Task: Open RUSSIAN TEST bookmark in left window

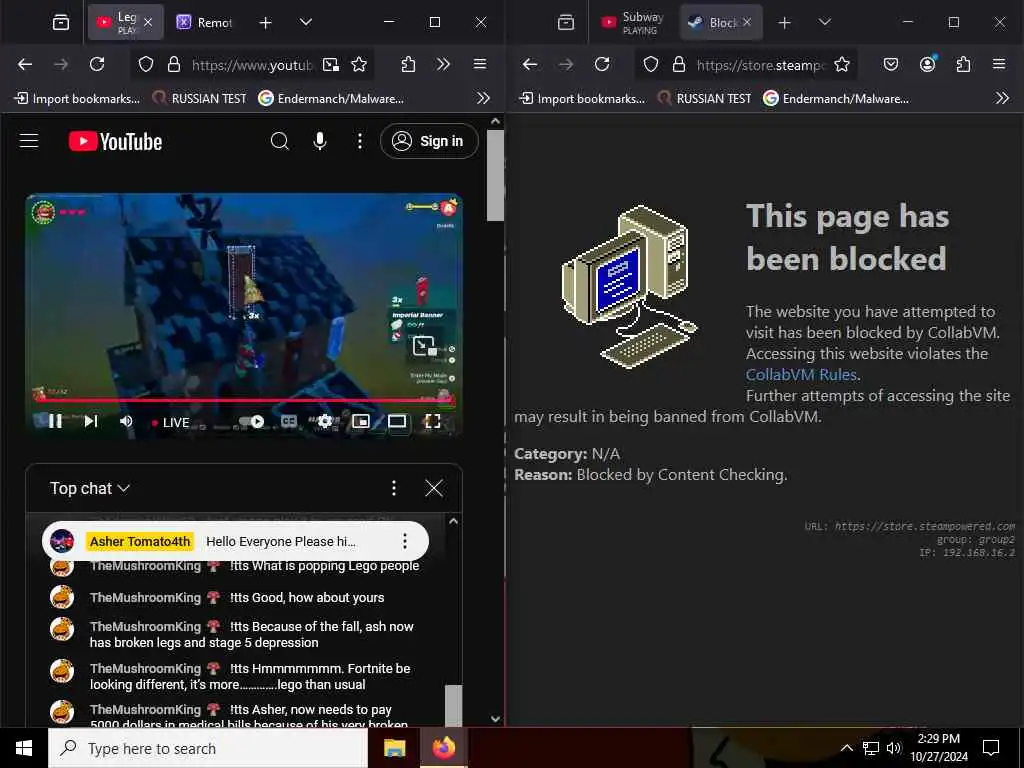Action: click(199, 99)
